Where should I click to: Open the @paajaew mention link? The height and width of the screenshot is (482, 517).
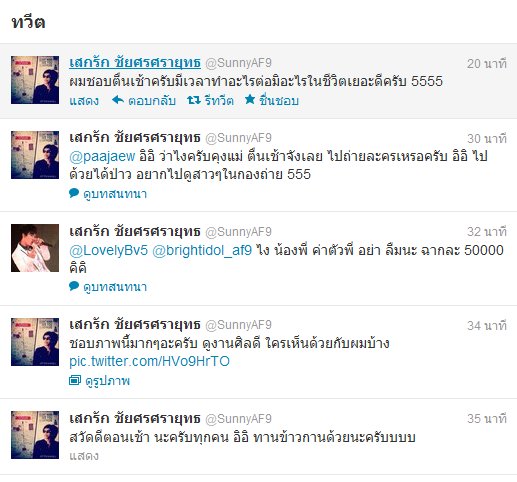pyautogui.click(x=102, y=156)
